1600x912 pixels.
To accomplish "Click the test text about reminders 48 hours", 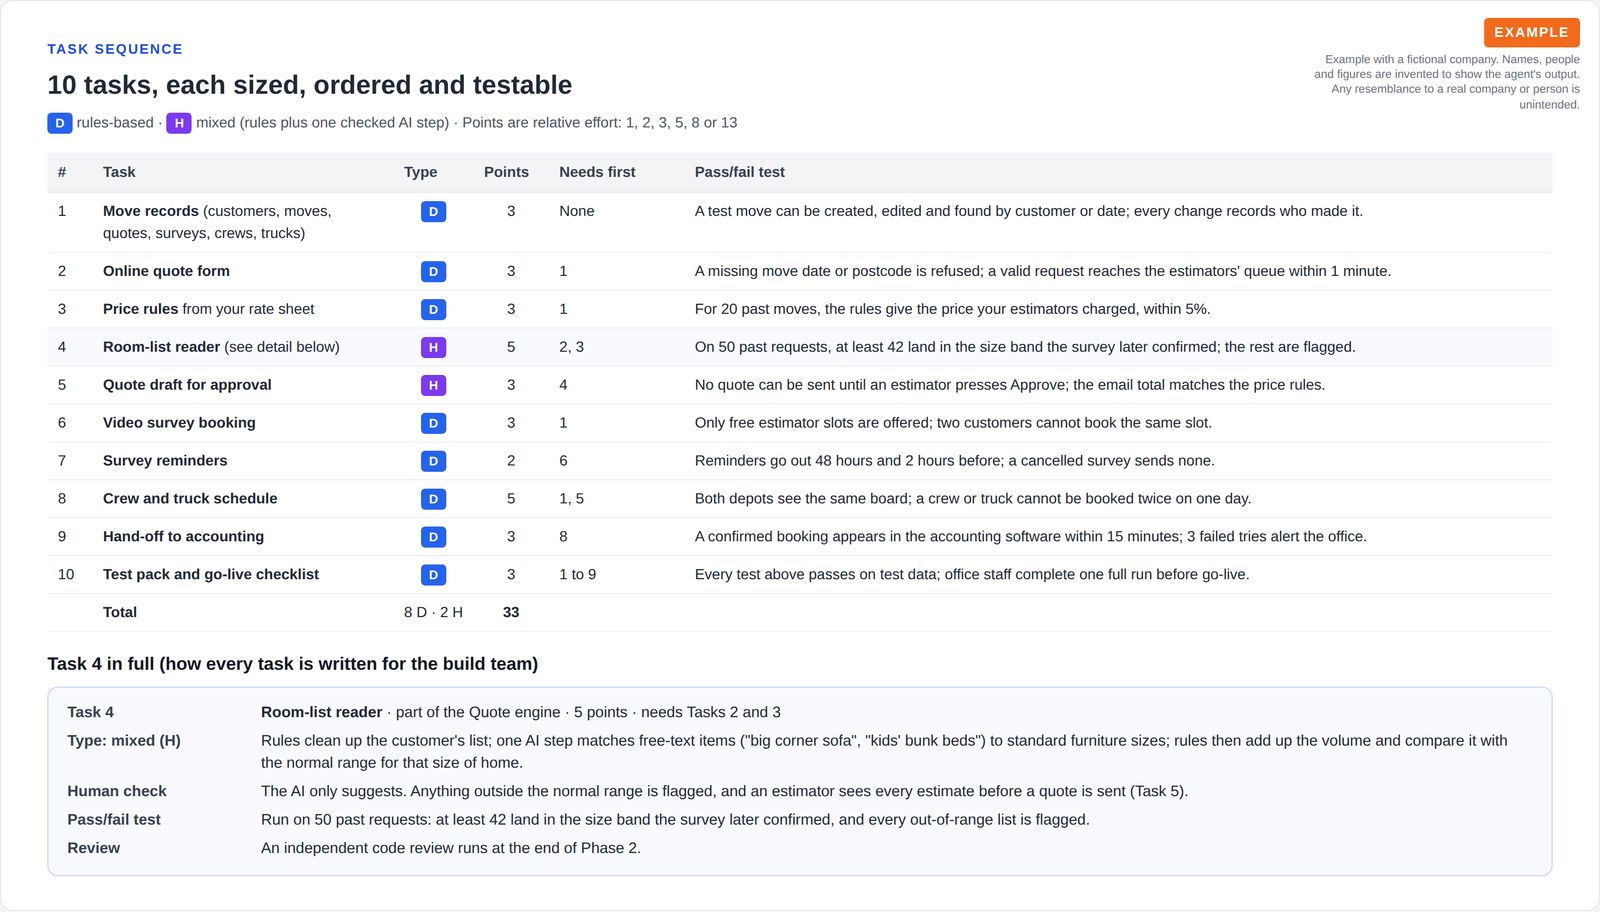I will pos(954,461).
